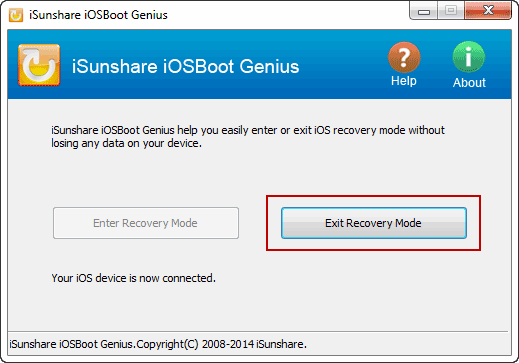Minimize the iOSBoot Genius window

tap(424, 11)
